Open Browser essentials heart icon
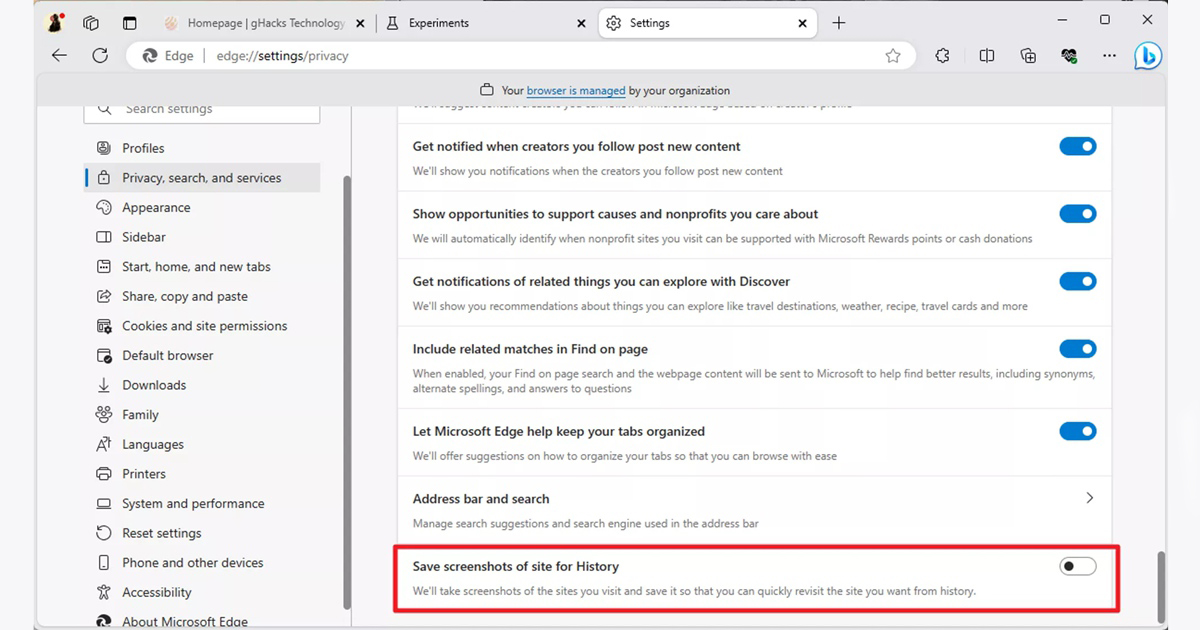 (1069, 56)
